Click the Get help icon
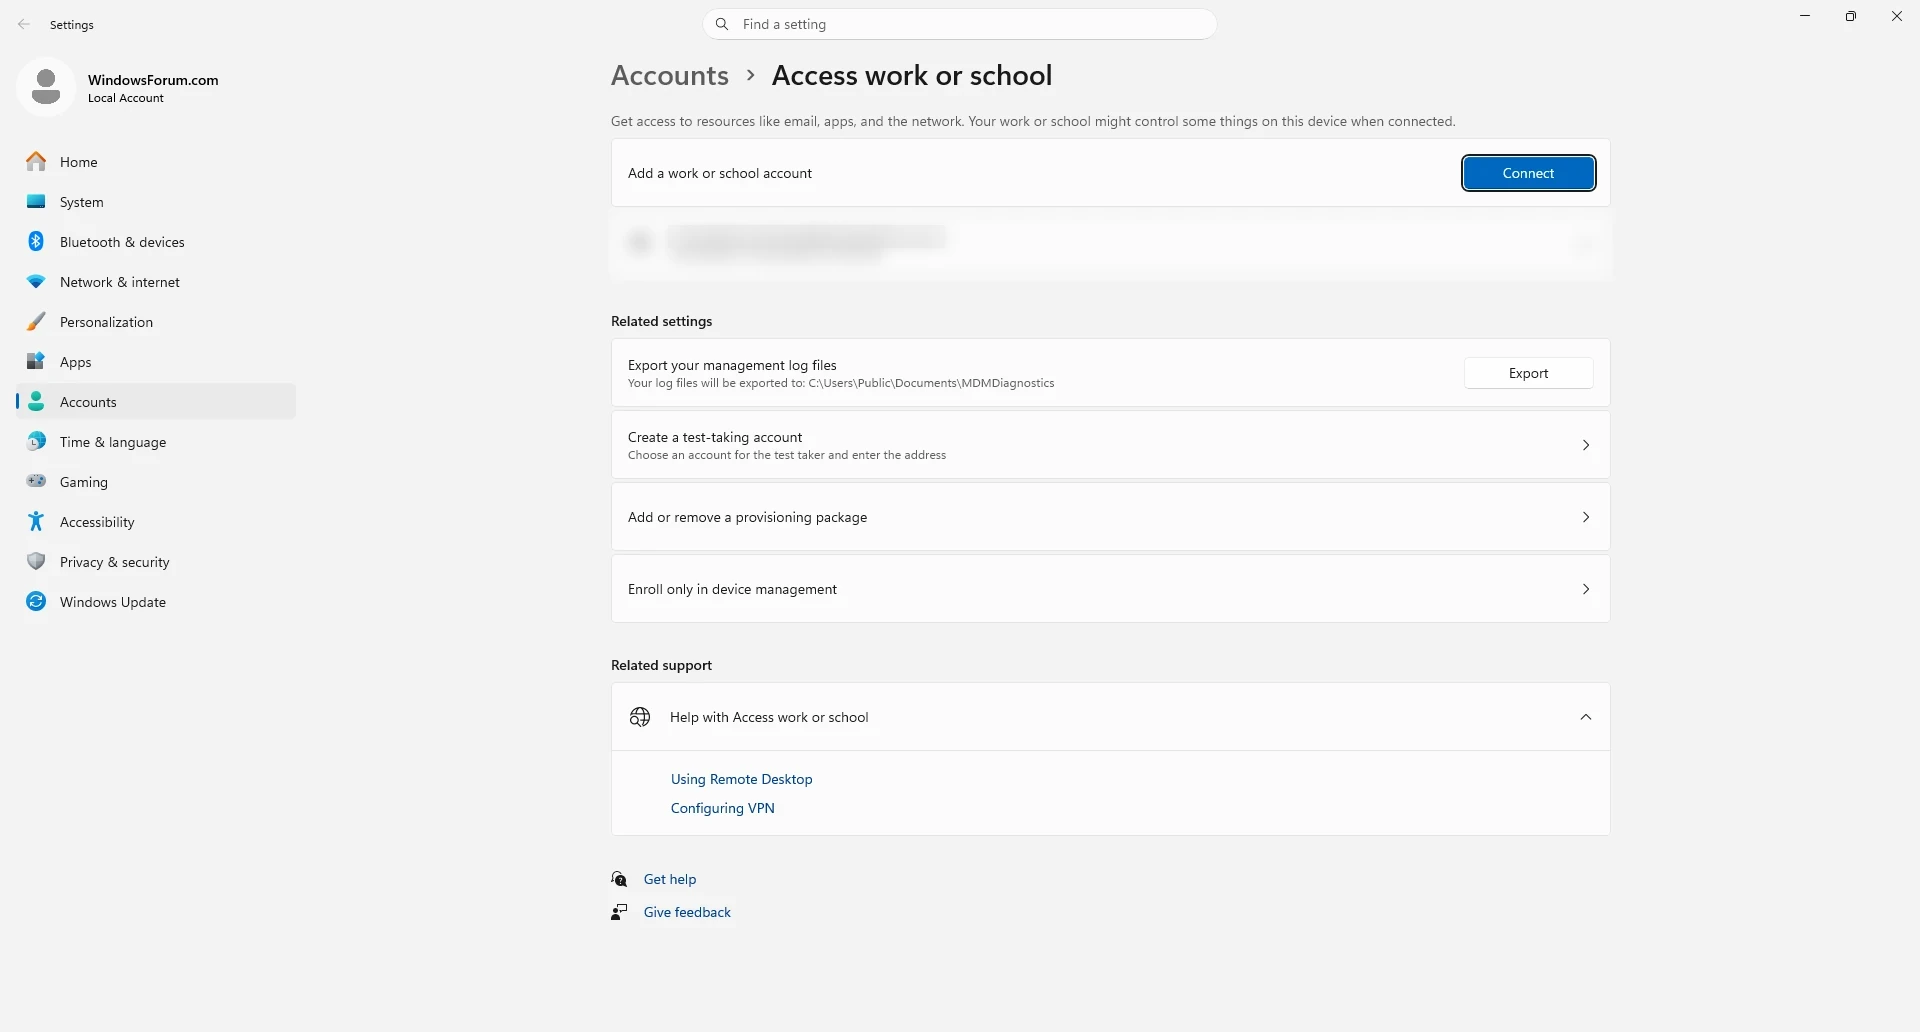Image resolution: width=1920 pixels, height=1032 pixels. coord(620,879)
